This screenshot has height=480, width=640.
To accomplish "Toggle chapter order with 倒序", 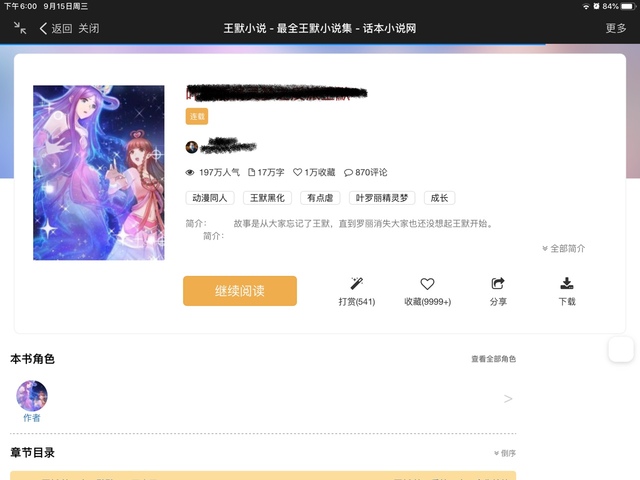I will tap(505, 453).
